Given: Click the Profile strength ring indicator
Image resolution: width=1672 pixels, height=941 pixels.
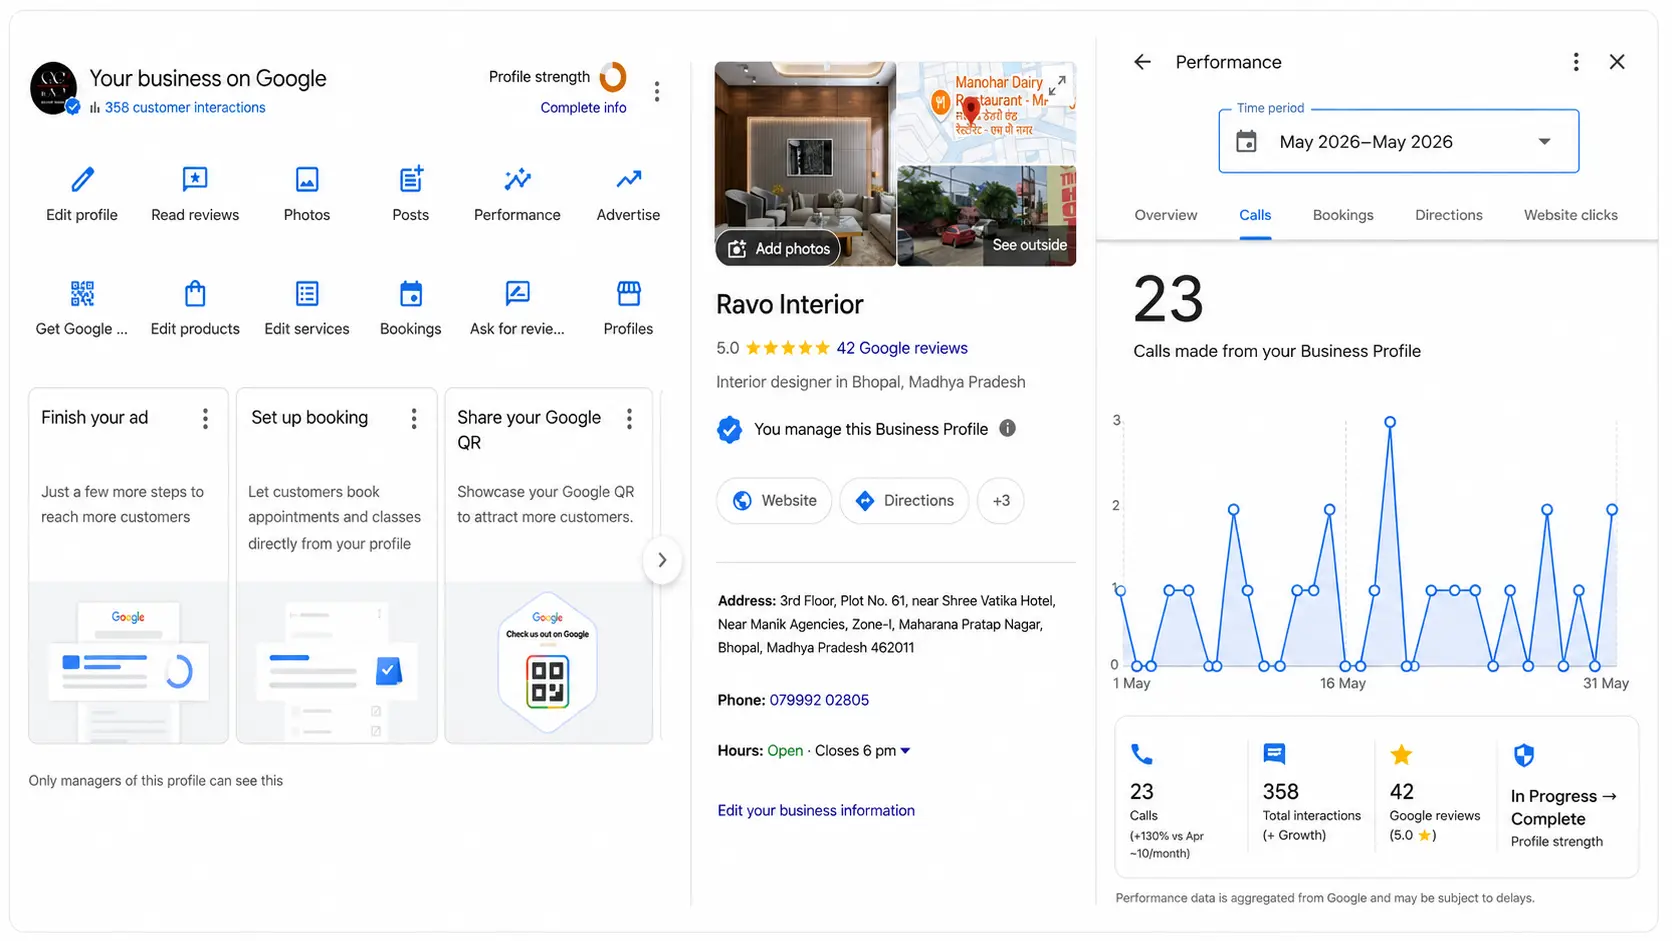Looking at the screenshot, I should pos(613,77).
